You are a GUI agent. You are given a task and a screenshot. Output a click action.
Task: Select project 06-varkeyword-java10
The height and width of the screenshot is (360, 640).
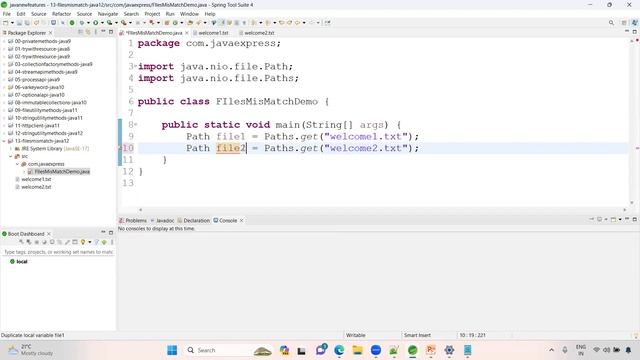[39, 87]
